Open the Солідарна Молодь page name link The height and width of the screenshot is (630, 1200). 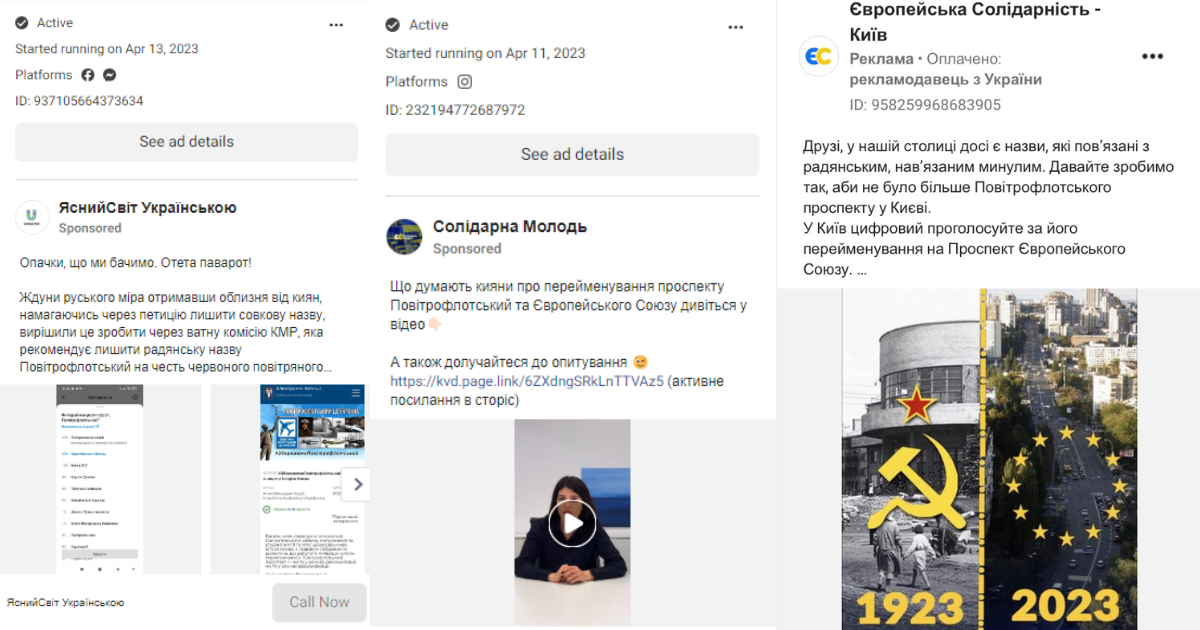(510, 227)
